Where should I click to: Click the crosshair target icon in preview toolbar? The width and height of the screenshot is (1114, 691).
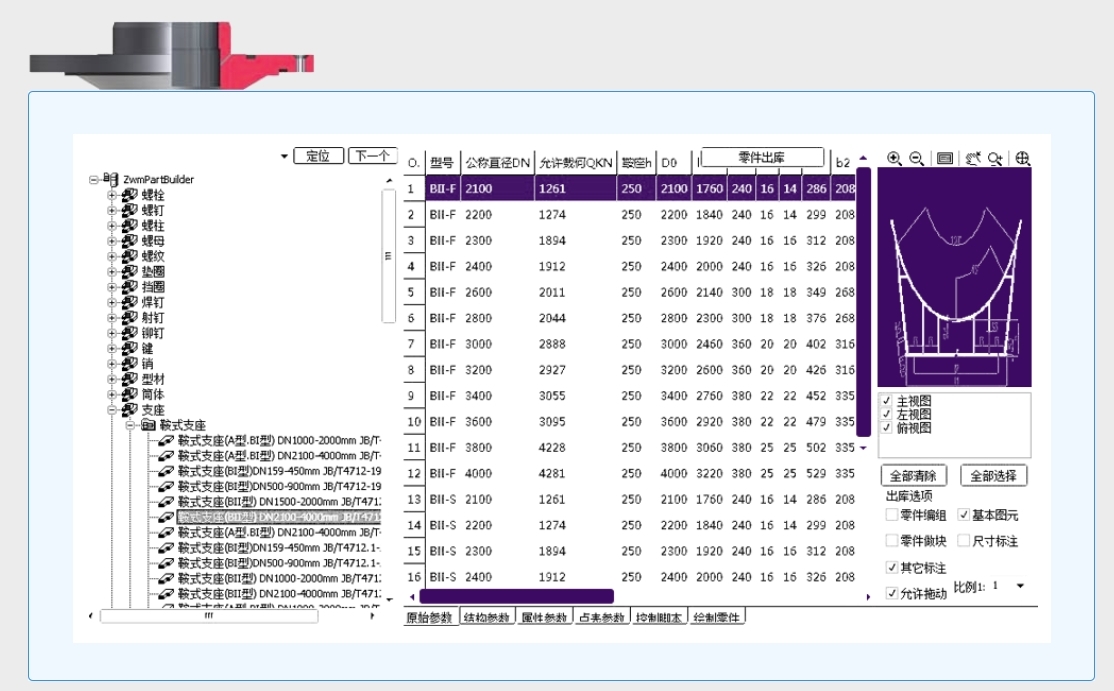1022,158
